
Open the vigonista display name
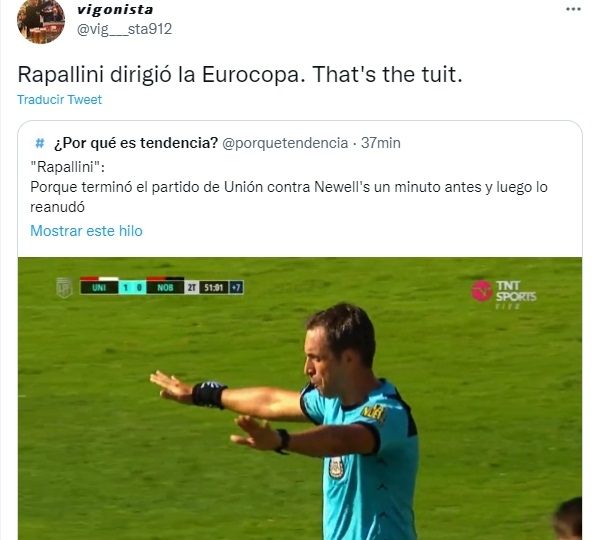pos(115,10)
